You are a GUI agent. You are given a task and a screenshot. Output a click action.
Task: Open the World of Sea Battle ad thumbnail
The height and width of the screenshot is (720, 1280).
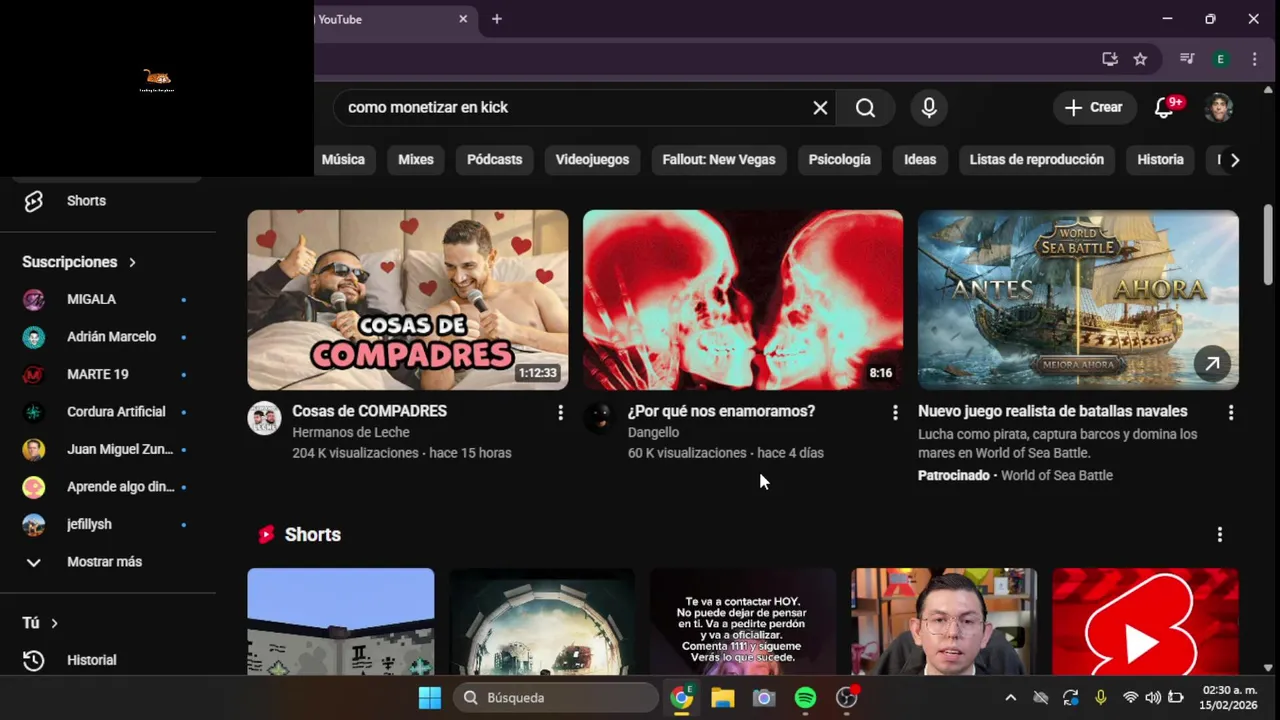click(1078, 300)
